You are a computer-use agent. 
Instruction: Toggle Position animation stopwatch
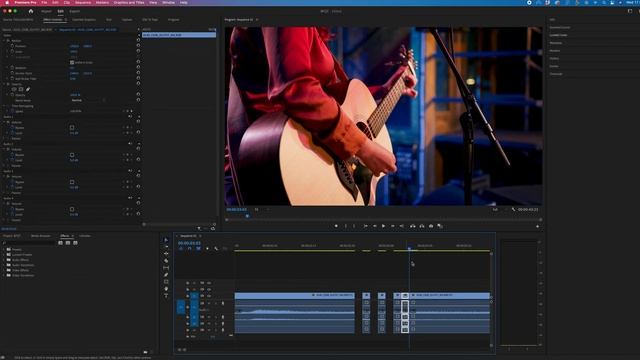point(12,46)
